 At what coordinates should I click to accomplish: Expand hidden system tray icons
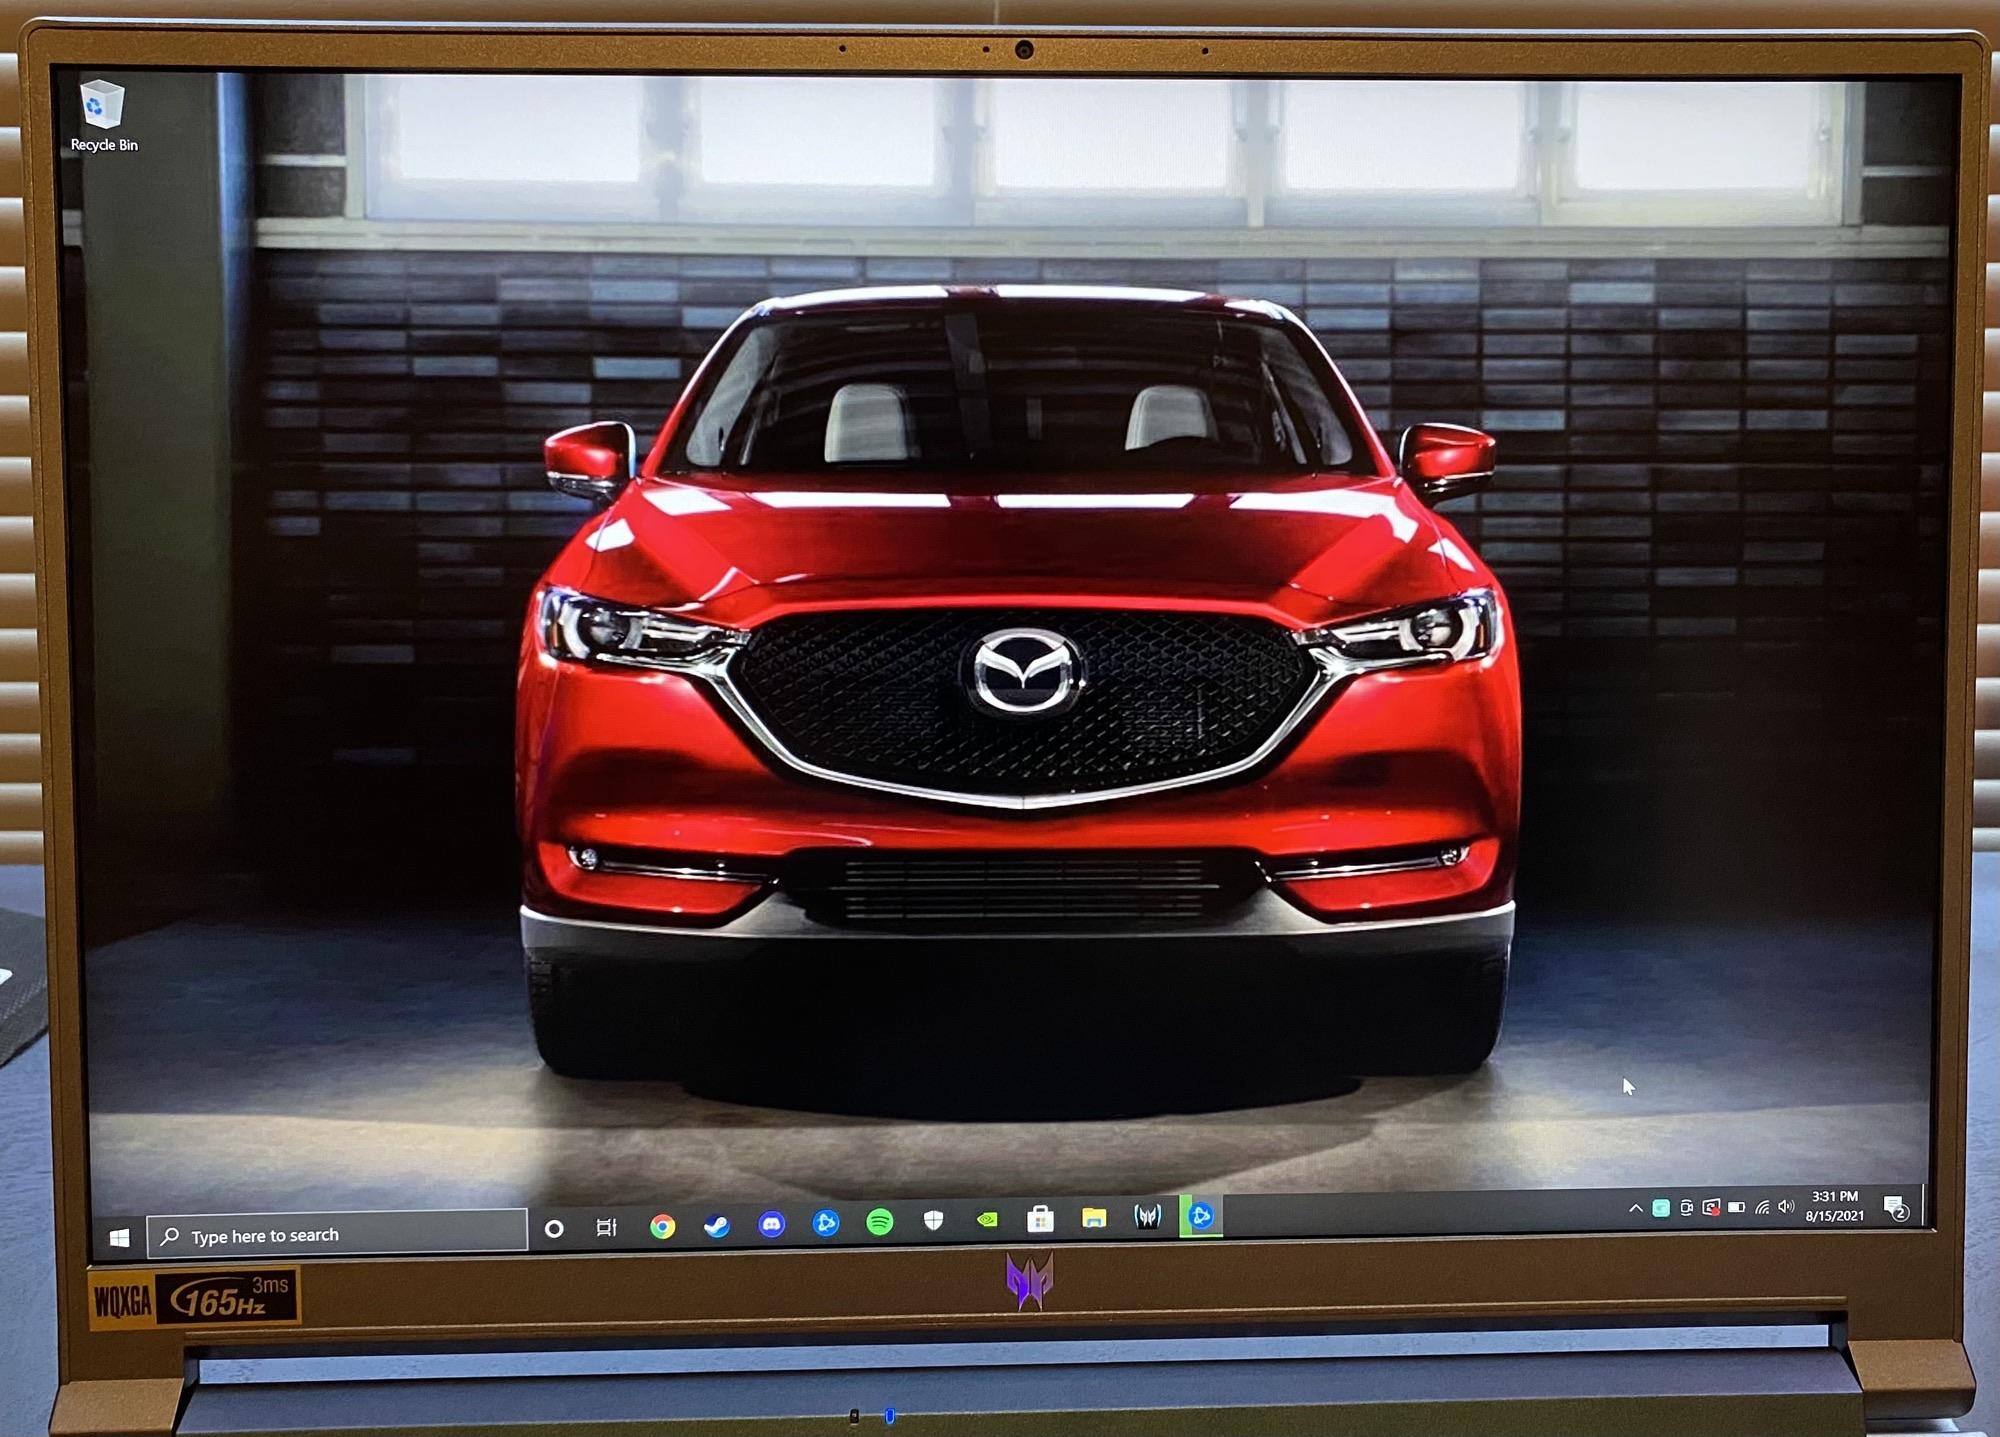1636,1208
